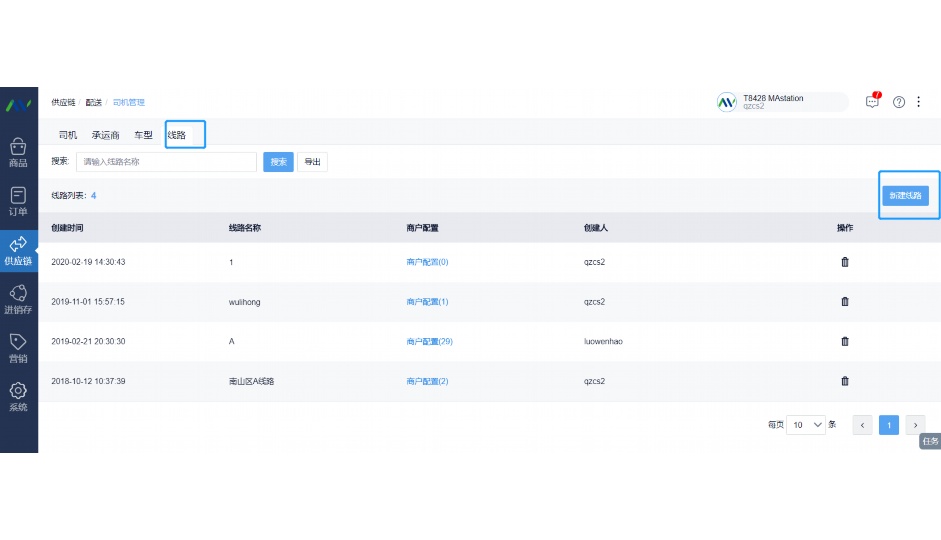Delete the wulihong route row
Image resolution: width=941 pixels, height=540 pixels.
click(x=845, y=301)
